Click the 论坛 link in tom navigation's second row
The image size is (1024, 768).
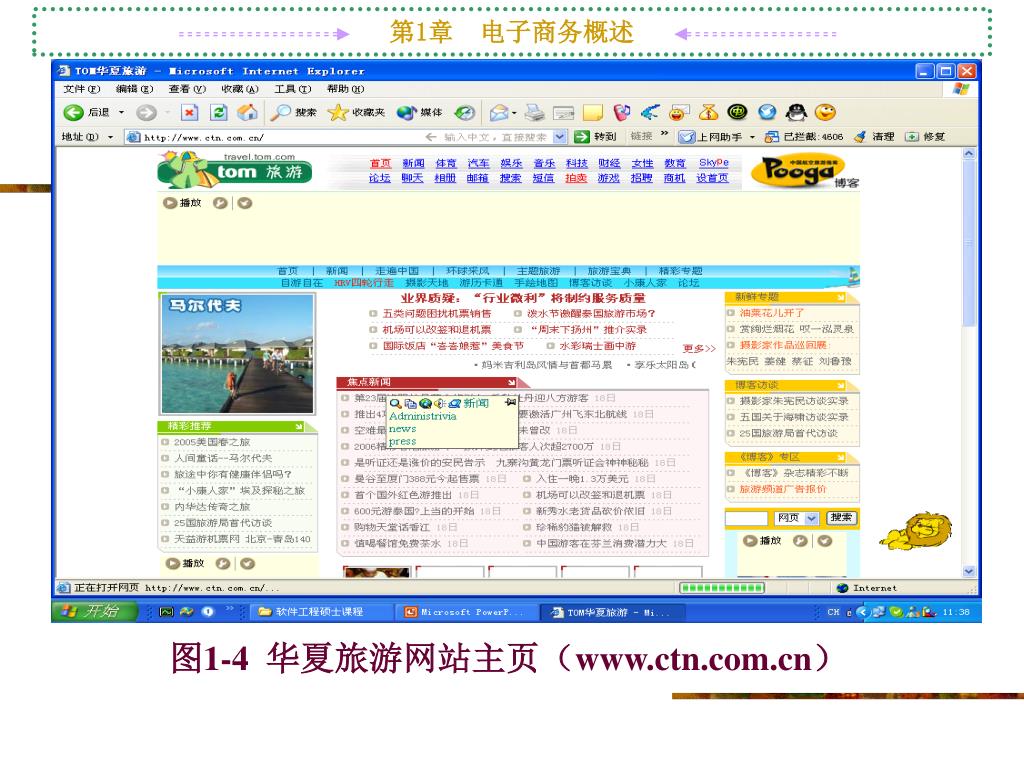click(379, 178)
